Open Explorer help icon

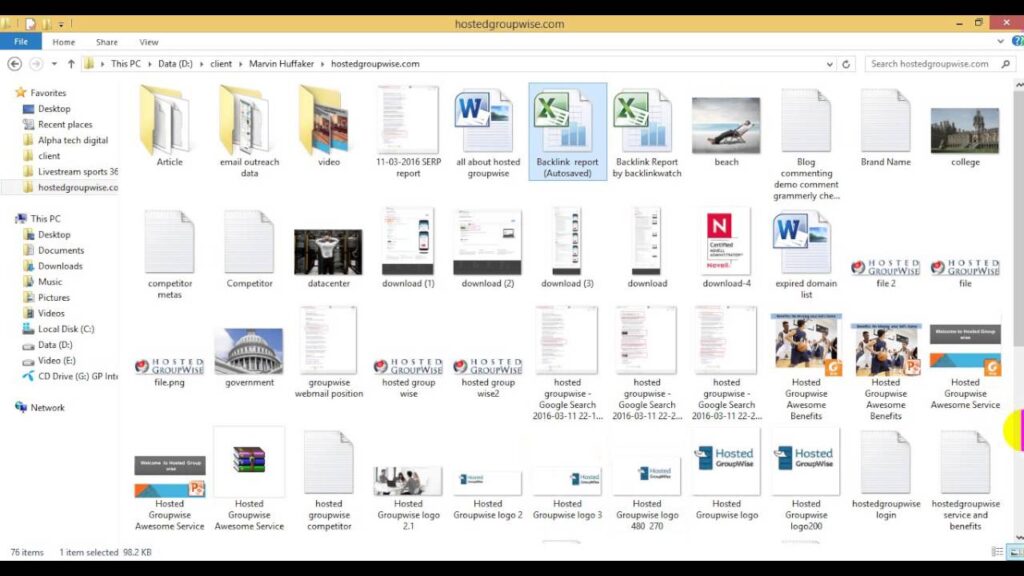tap(1017, 41)
